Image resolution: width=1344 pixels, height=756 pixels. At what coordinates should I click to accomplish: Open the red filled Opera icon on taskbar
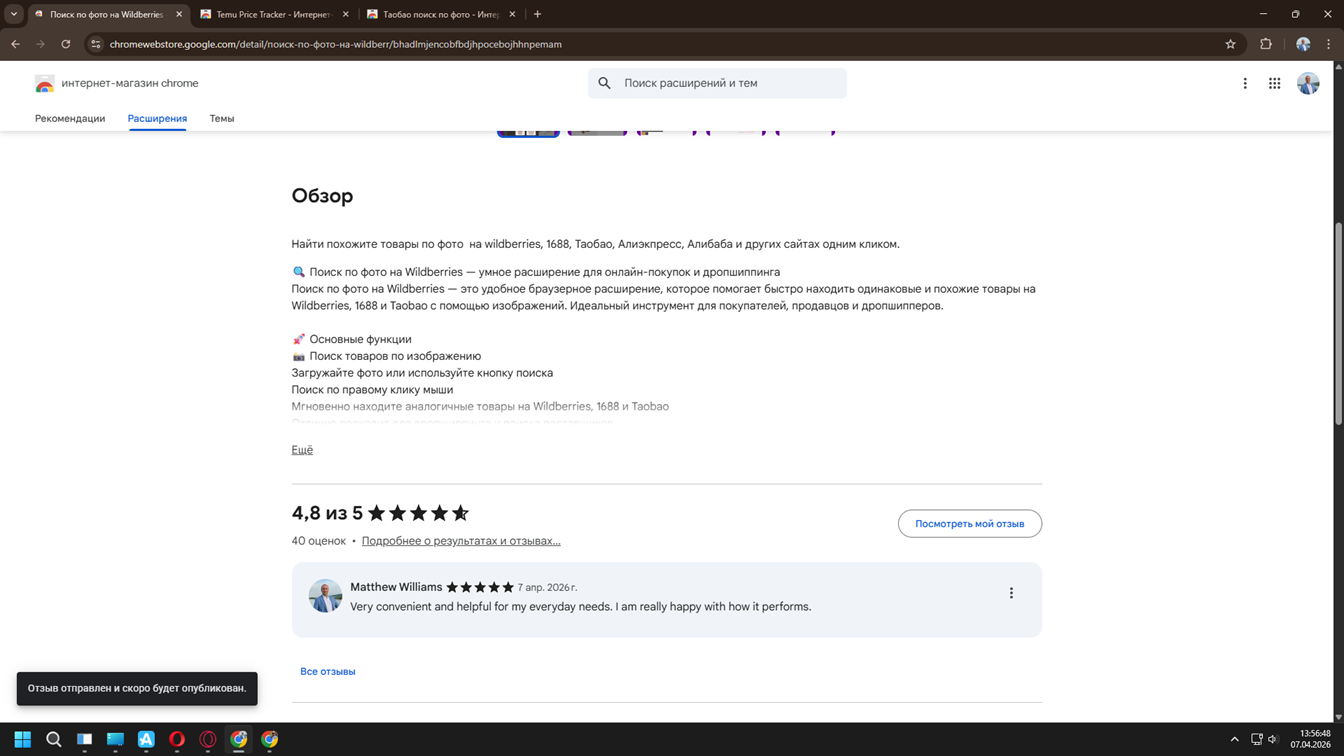click(177, 740)
